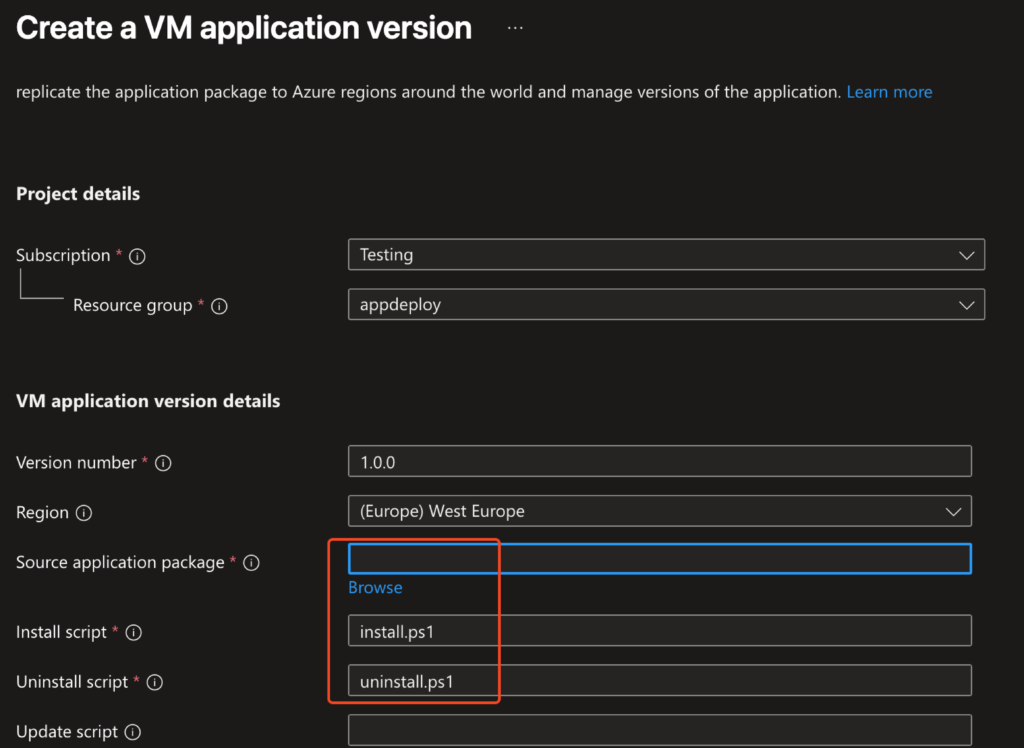Viewport: 1024px width, 748px height.
Task: Click Browse under Source application package
Action: [375, 588]
